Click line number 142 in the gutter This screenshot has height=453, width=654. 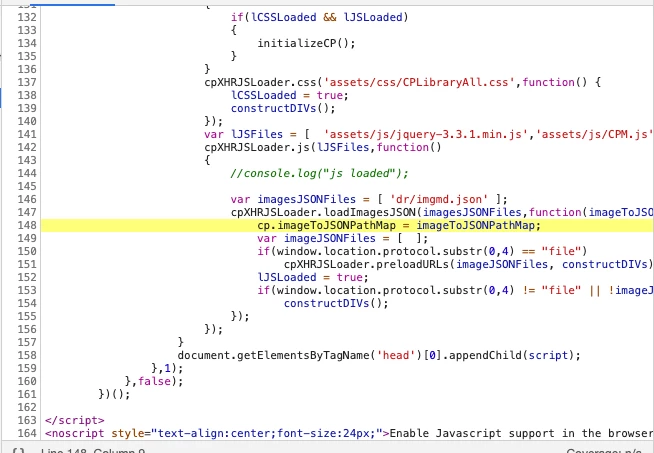point(27,147)
